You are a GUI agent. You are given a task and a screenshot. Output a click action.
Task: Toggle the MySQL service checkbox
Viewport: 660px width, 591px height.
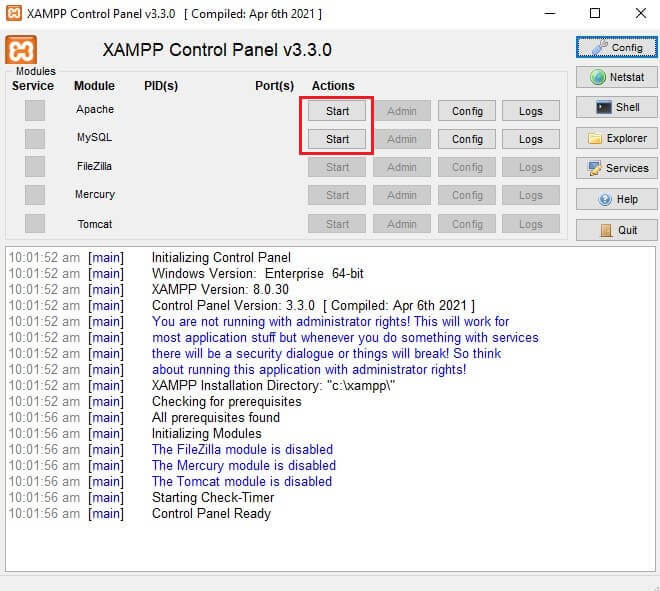coord(35,138)
